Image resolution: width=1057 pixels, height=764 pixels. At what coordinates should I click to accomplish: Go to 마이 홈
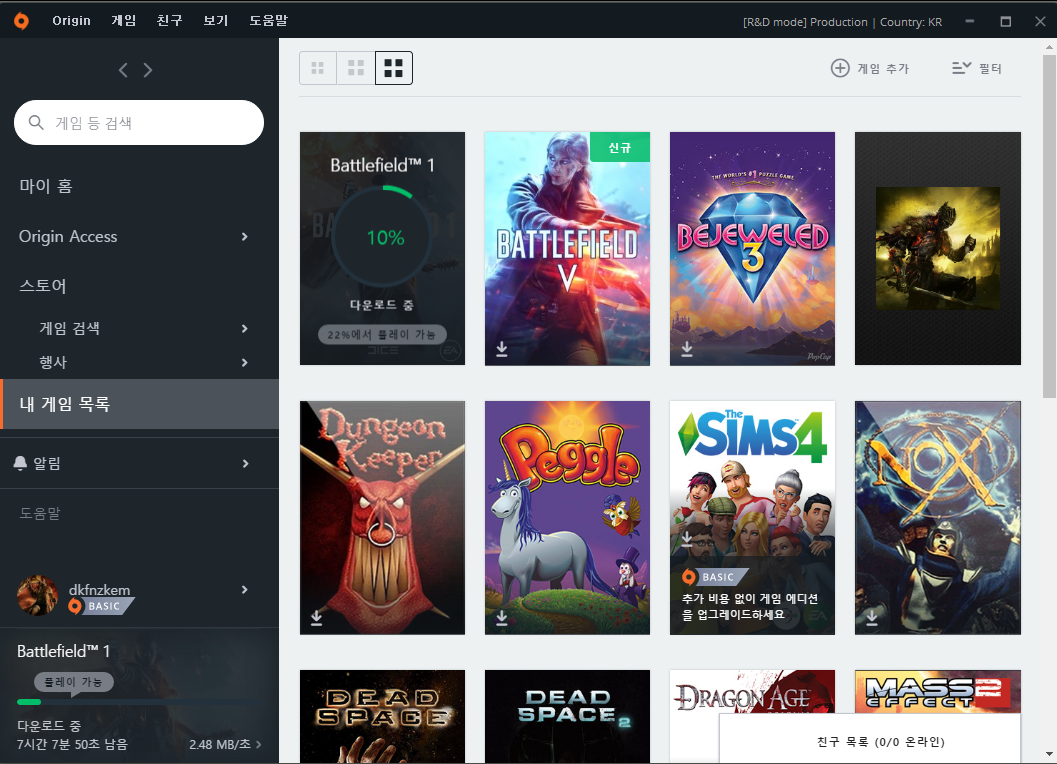[x=46, y=186]
